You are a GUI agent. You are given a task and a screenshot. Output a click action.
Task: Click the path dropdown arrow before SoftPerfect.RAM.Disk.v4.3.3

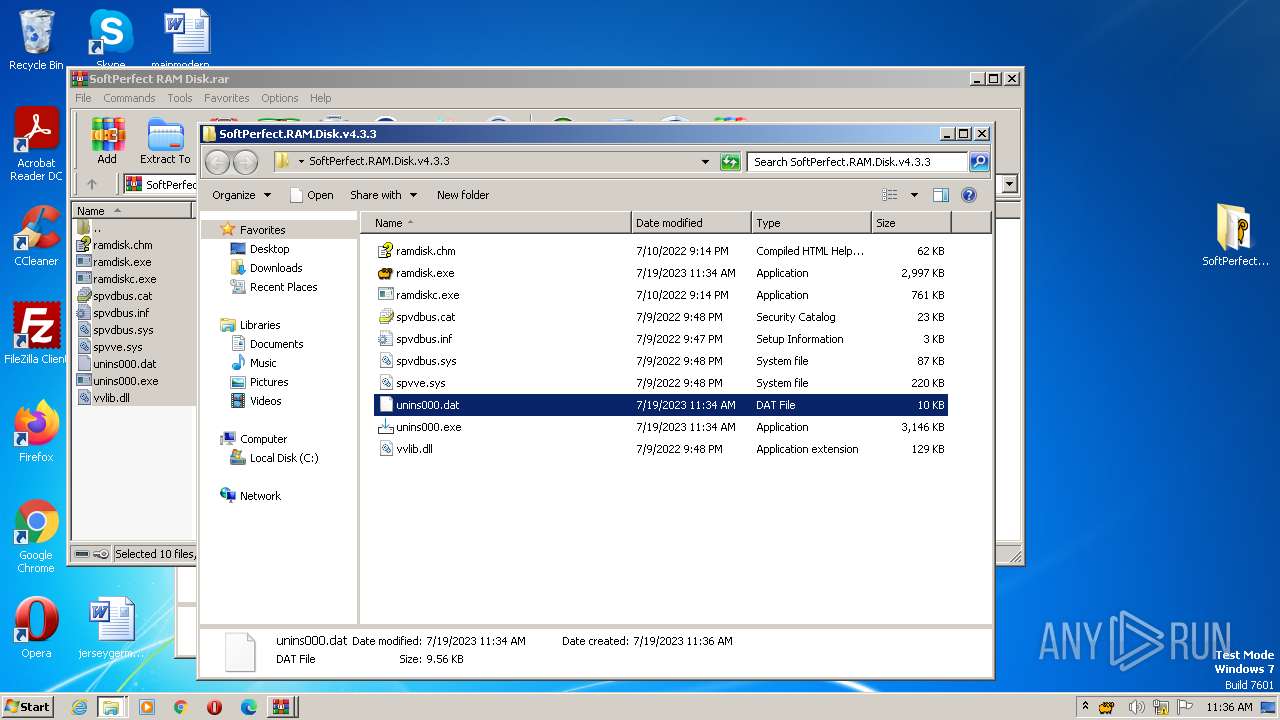(301, 161)
